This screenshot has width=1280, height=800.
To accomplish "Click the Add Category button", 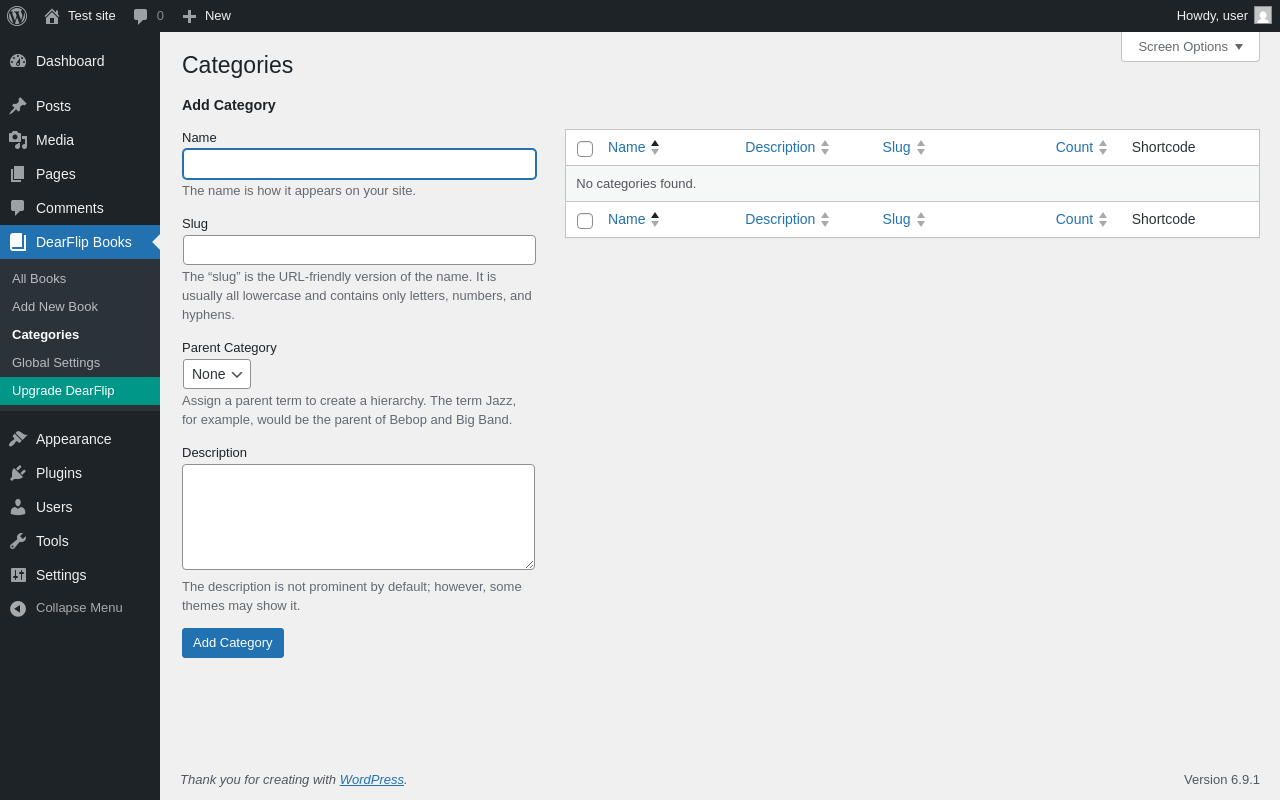I will pos(233,643).
